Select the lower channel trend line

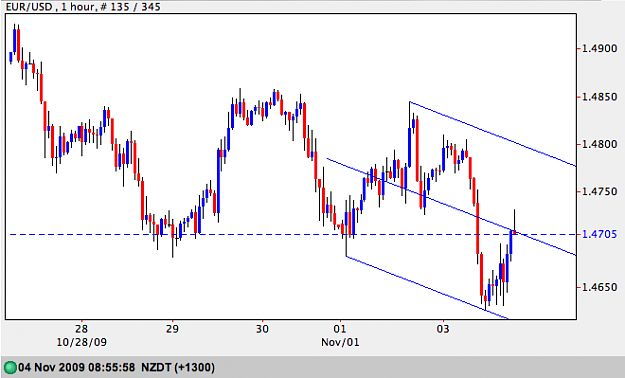(427, 287)
